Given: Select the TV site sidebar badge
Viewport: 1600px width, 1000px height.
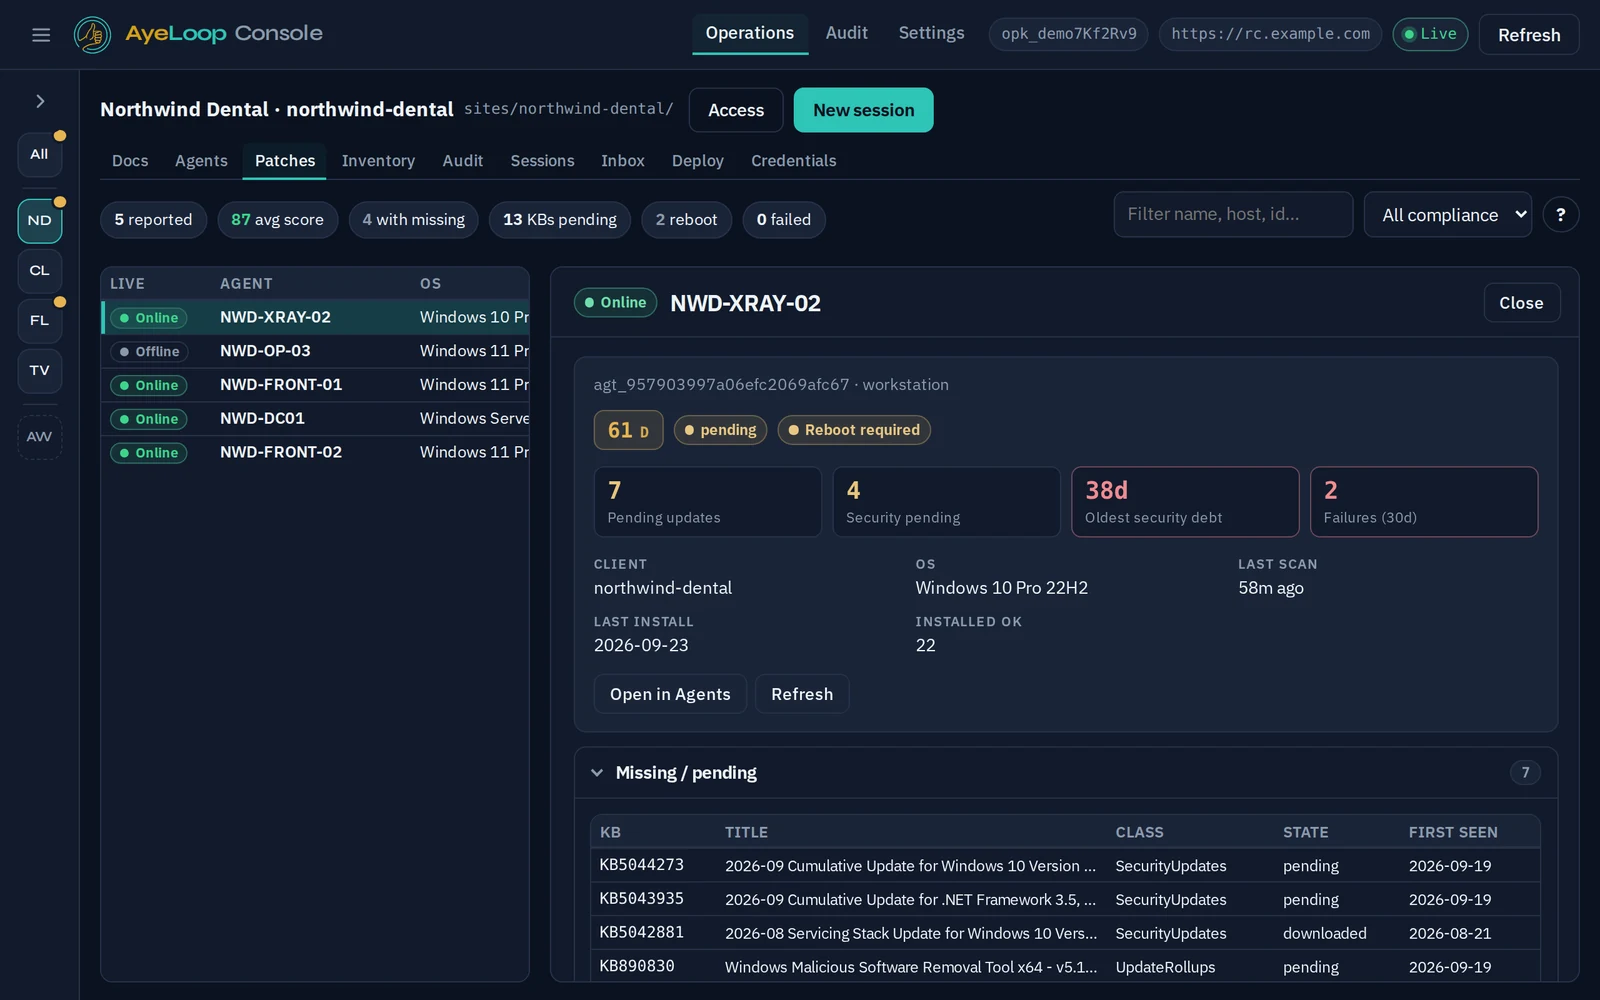Looking at the screenshot, I should (40, 371).
